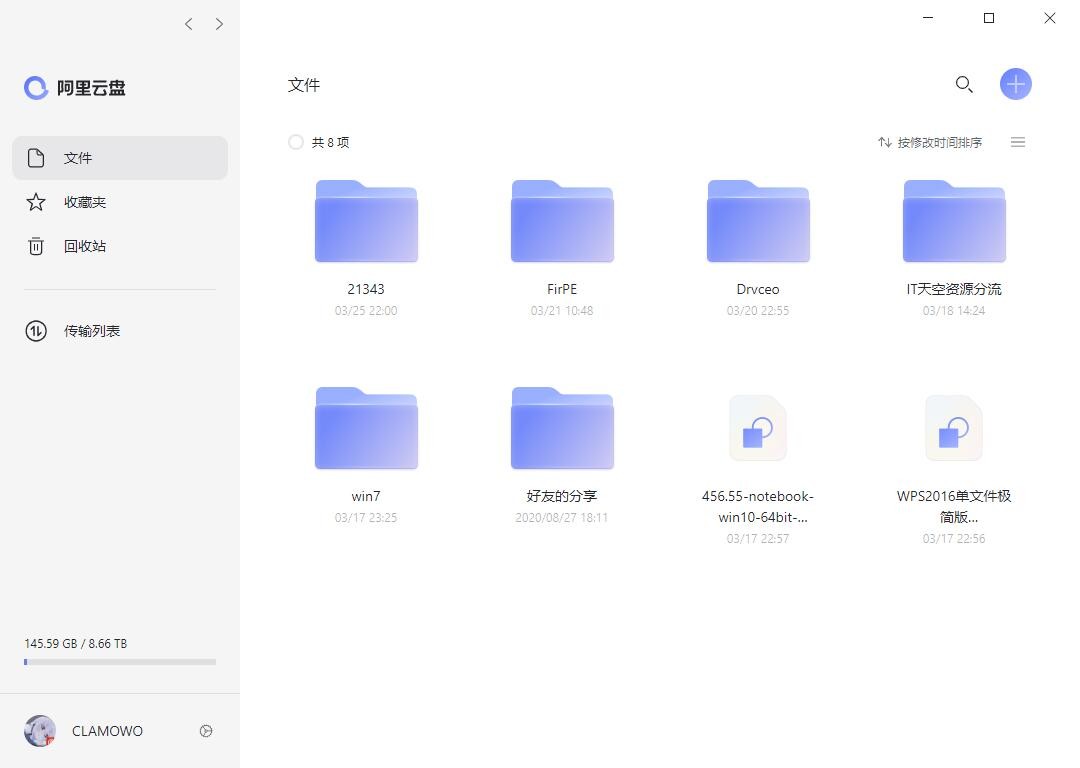Viewport: 1080px width, 768px height.
Task: Select the WPS2016单文件极简版 file
Action: click(x=953, y=428)
